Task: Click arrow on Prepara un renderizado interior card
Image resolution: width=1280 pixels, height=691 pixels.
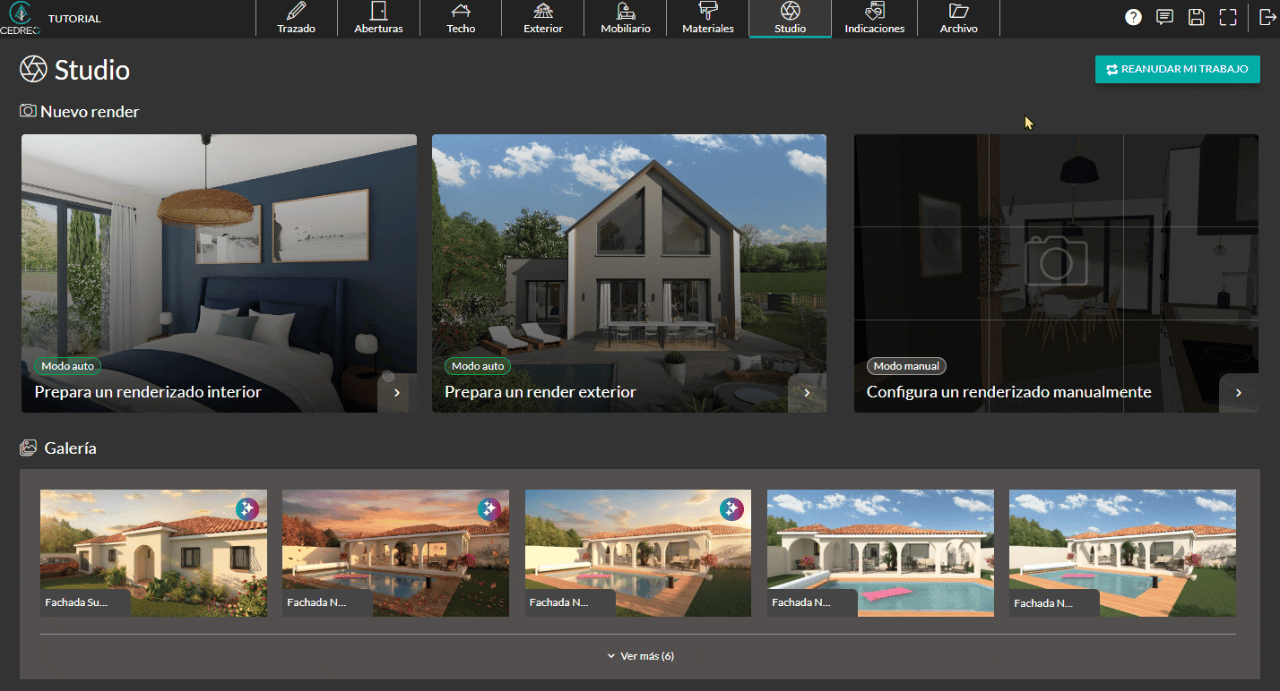Action: click(x=397, y=393)
